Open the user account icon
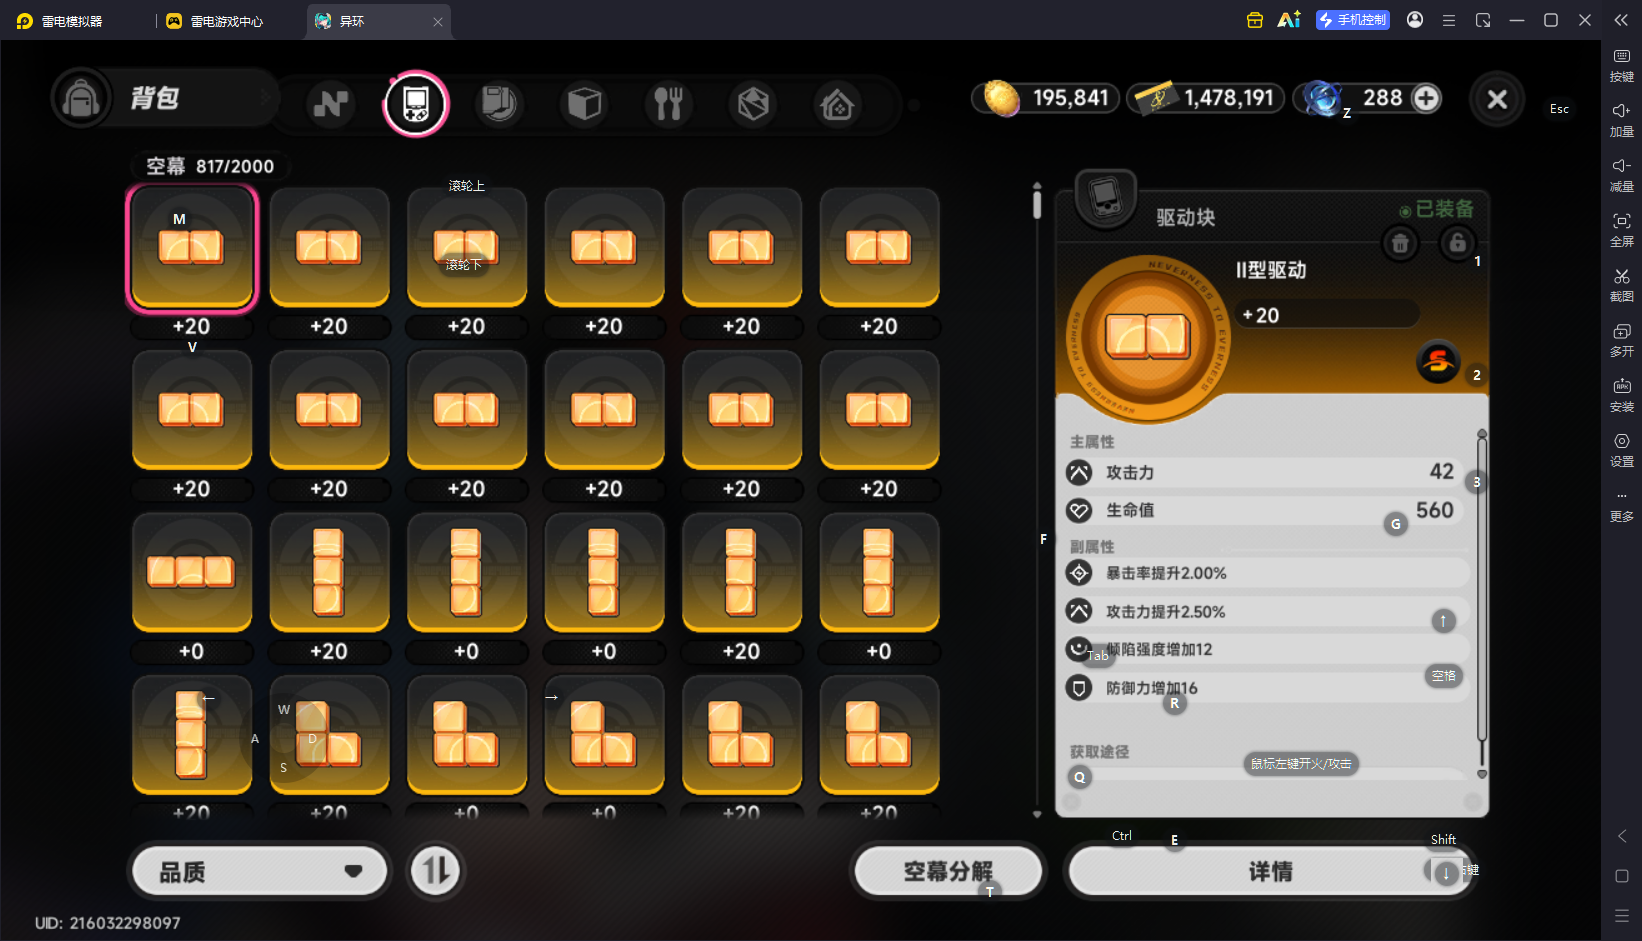The image size is (1642, 941). 1415,20
